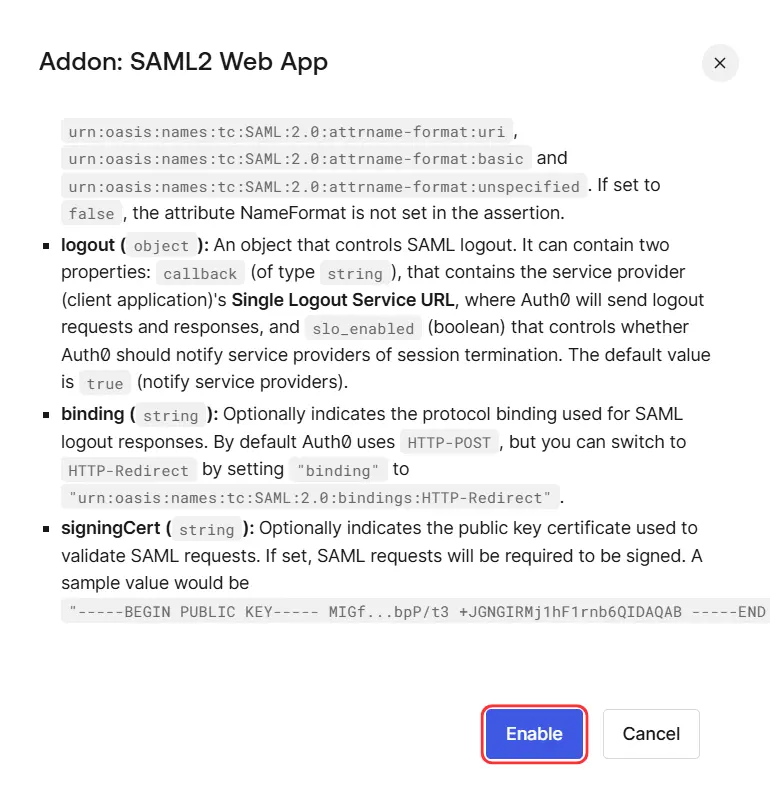Cancel the SAML2 Web App addon setup
The image size is (770, 806).
coord(650,733)
